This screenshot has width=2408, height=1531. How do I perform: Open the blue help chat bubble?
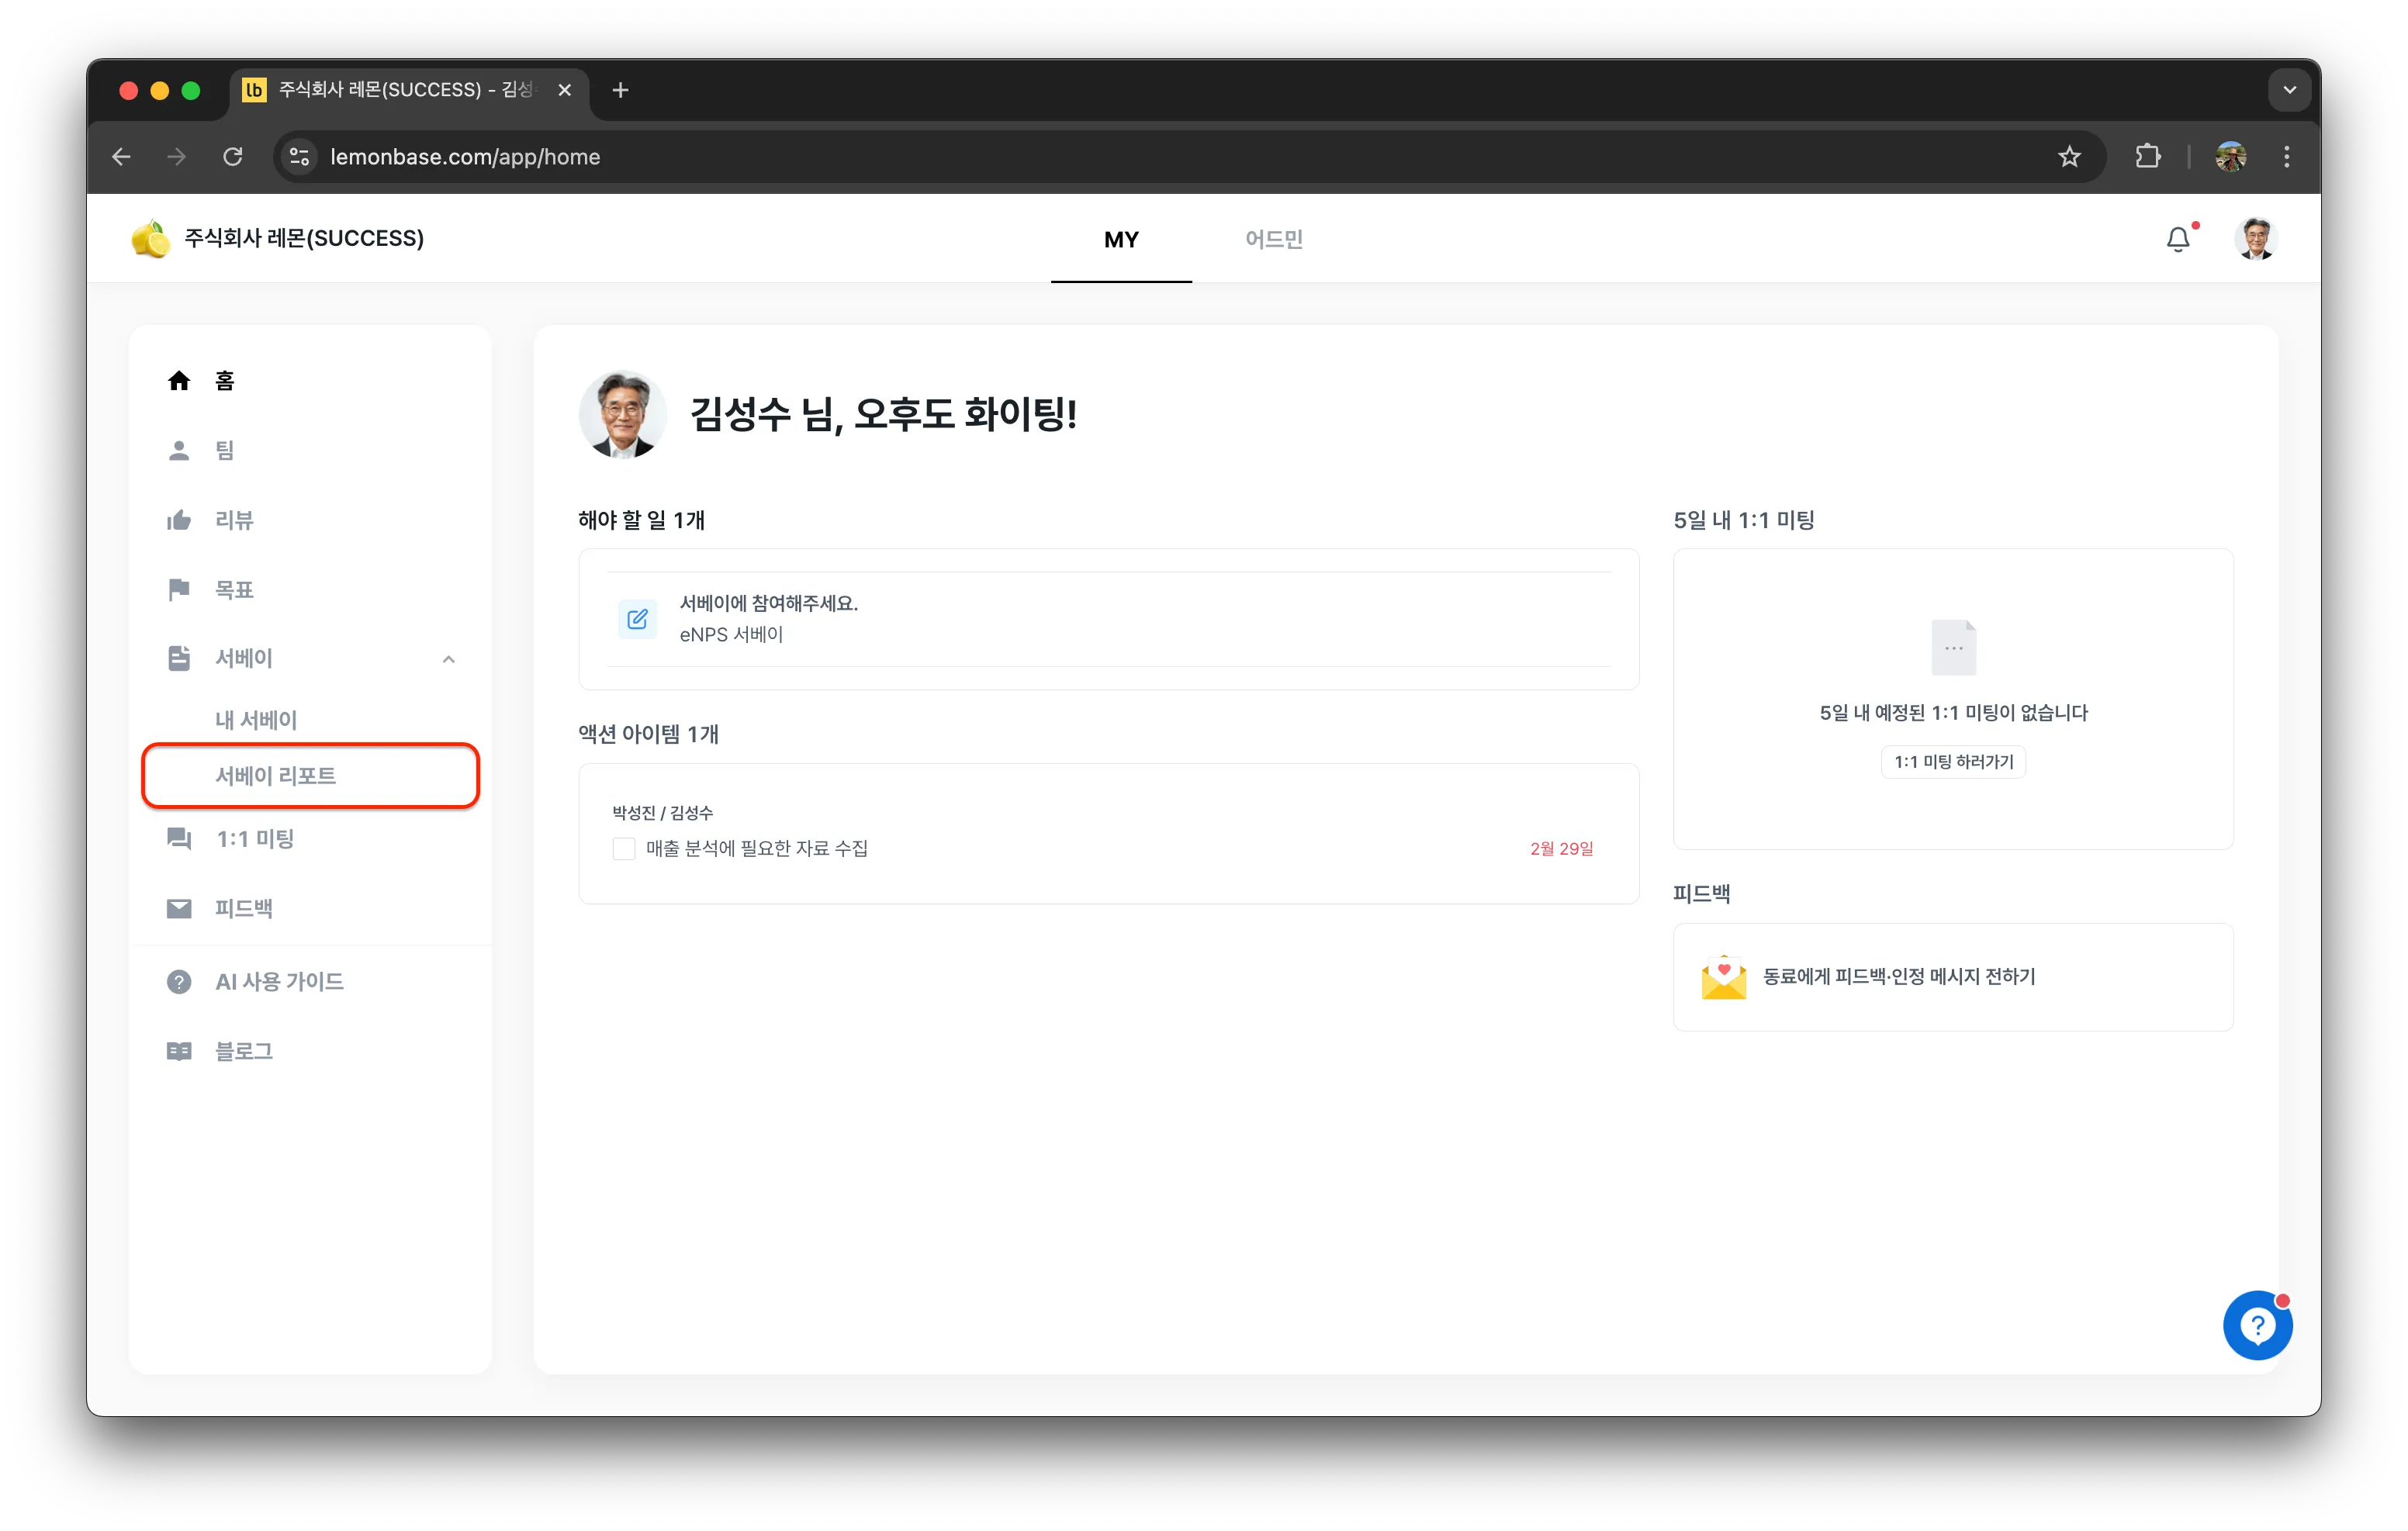pyautogui.click(x=2257, y=1325)
